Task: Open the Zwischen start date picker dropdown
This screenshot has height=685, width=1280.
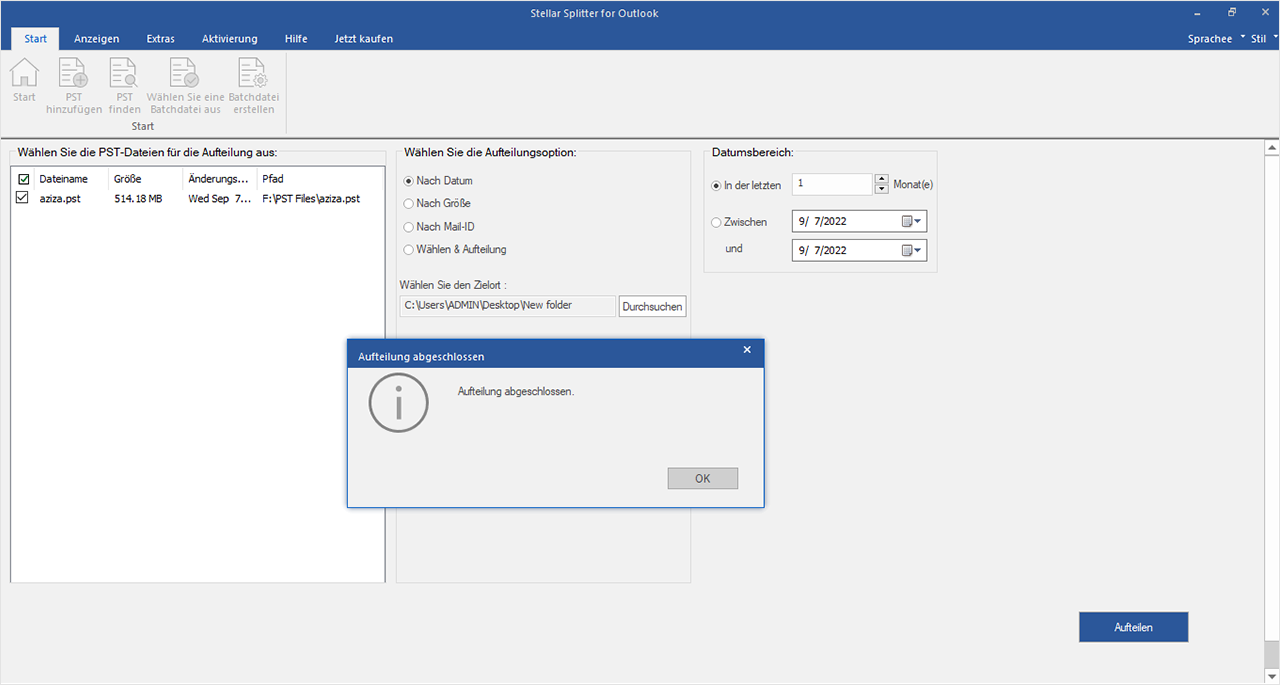Action: tap(912, 222)
